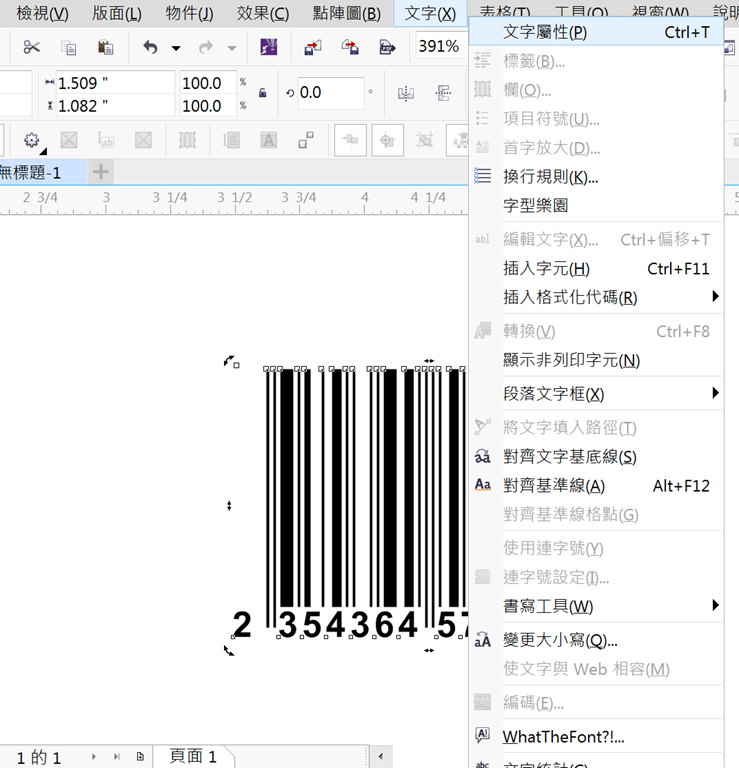The height and width of the screenshot is (768, 739).
Task: Click the plus button to add new document
Action: click(x=101, y=172)
